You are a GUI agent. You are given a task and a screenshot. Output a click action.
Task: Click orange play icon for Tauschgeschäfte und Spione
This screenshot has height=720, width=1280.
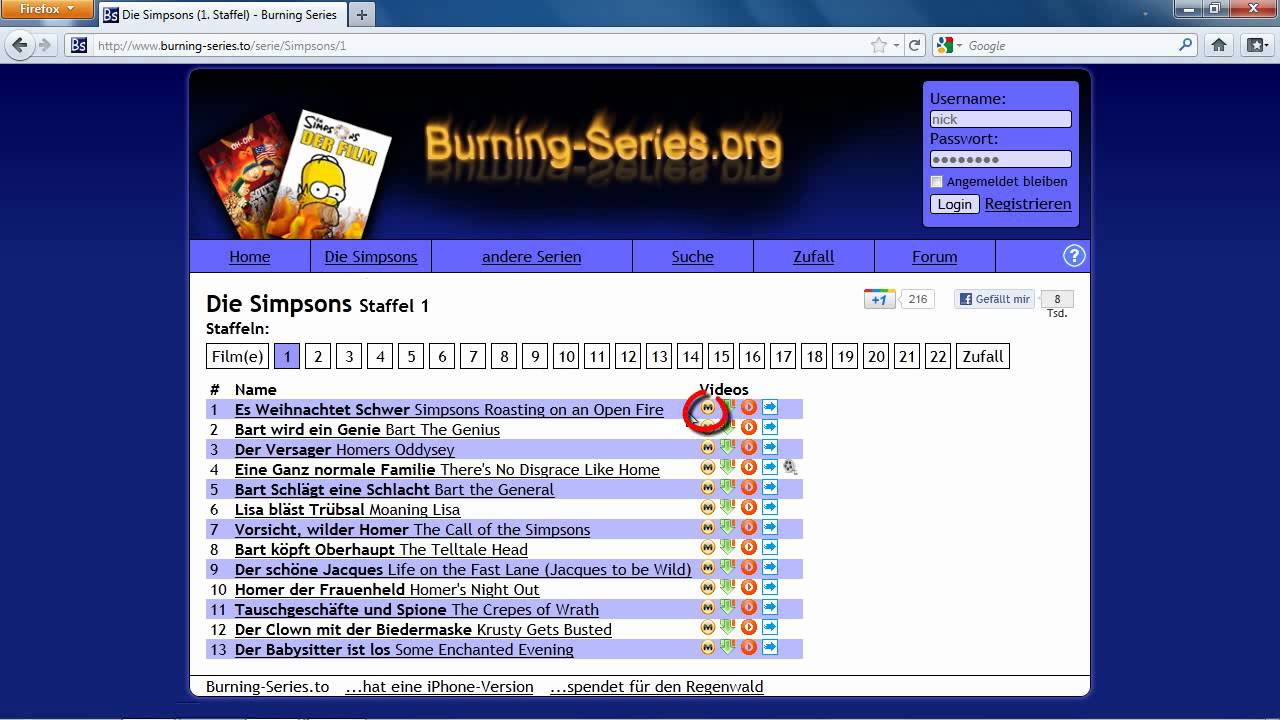pos(748,608)
